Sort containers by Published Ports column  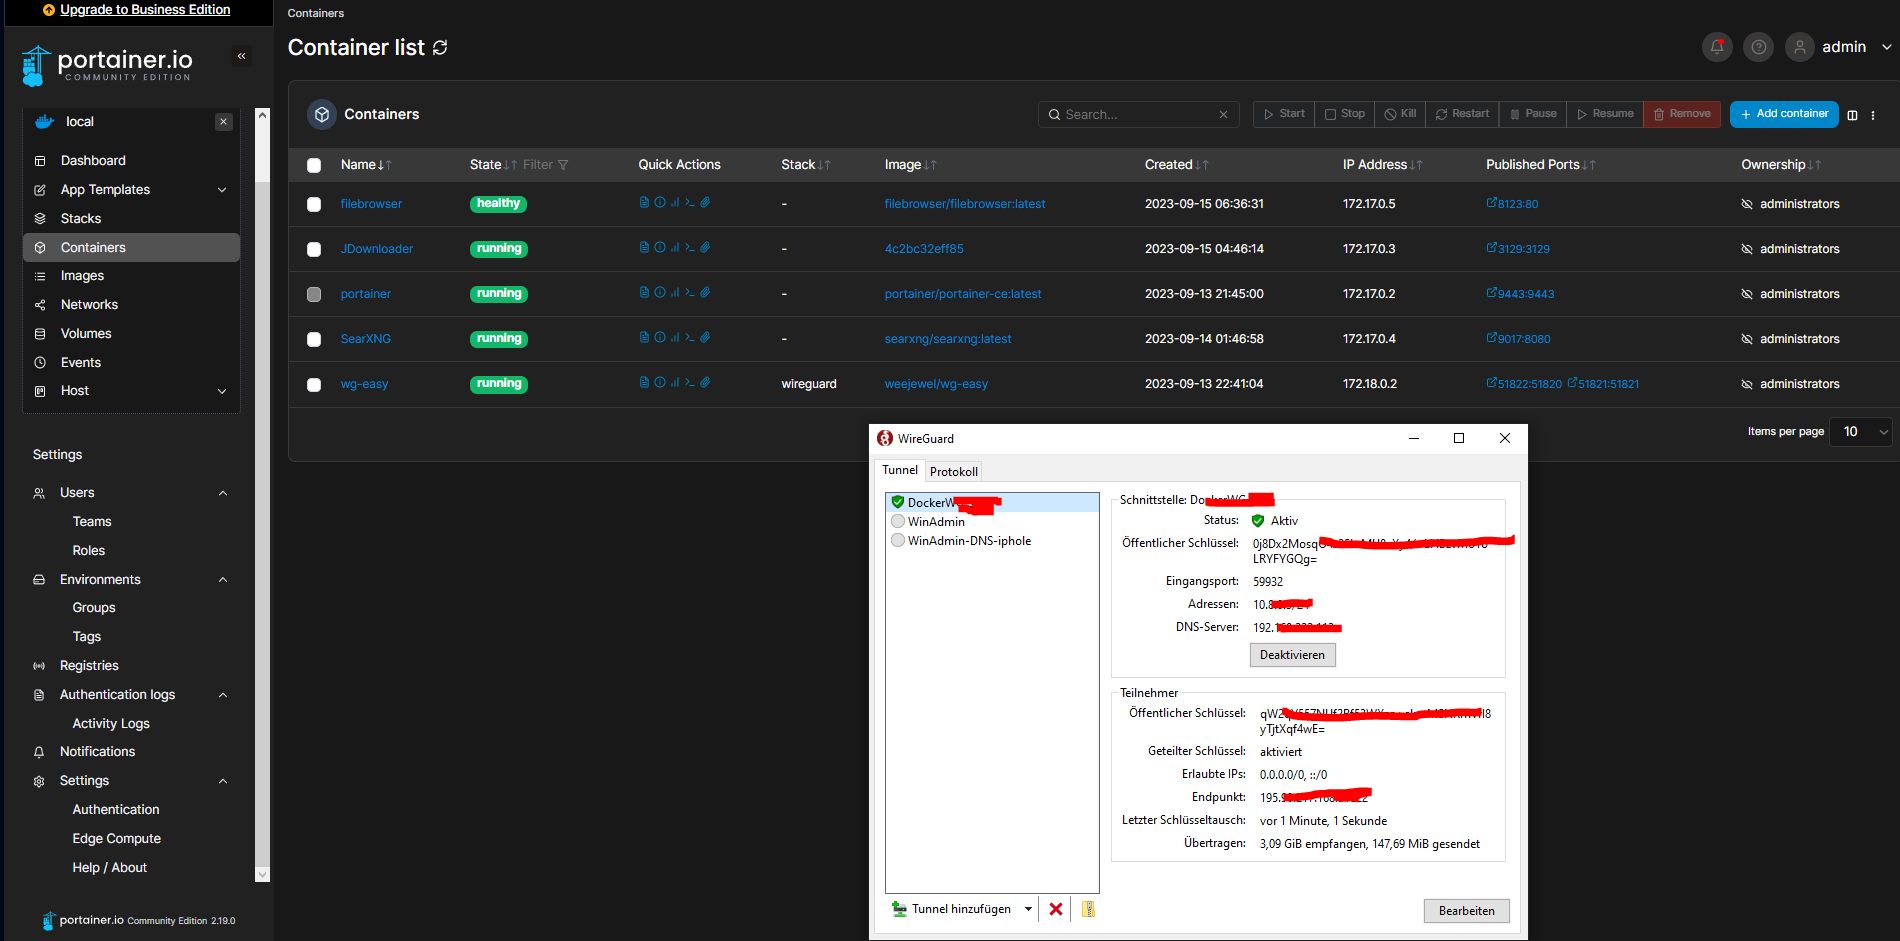1540,165
